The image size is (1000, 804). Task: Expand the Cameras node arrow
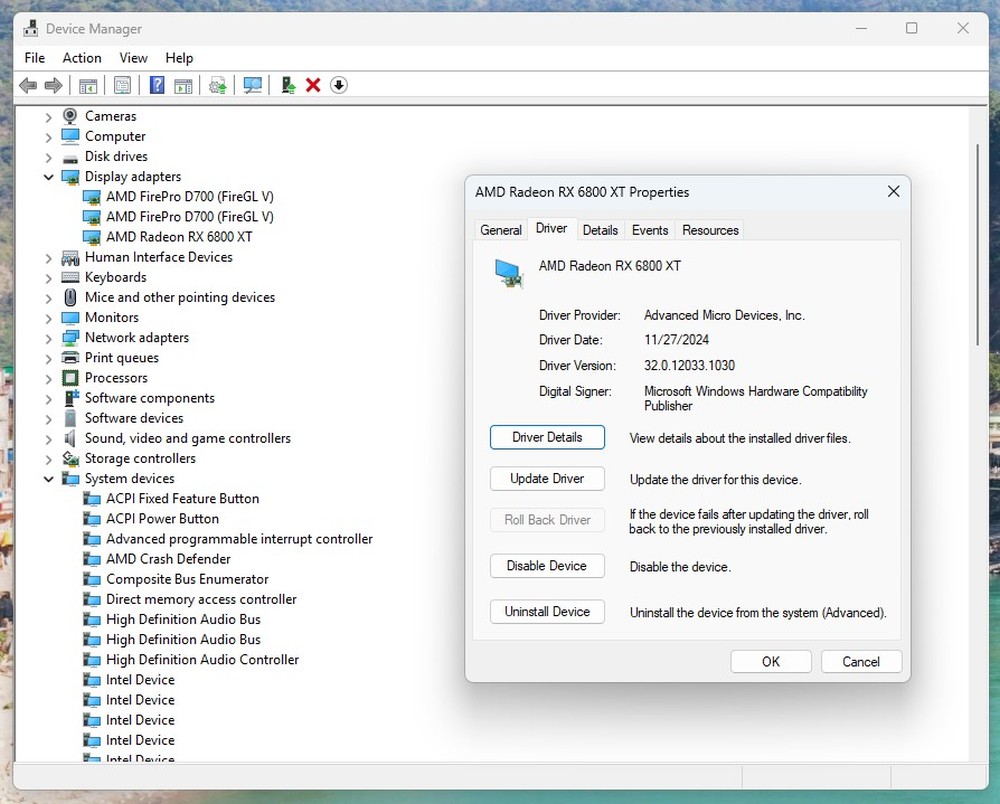[48, 117]
